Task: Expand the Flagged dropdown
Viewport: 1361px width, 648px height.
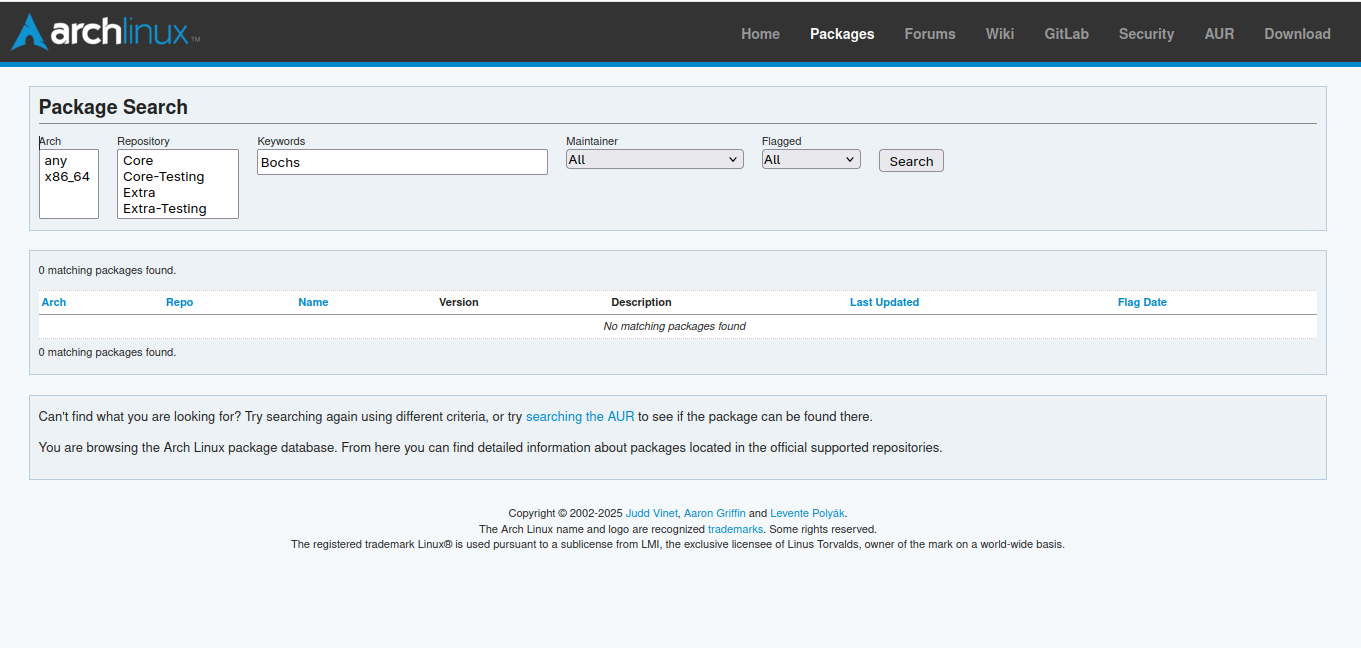Action: tap(811, 159)
